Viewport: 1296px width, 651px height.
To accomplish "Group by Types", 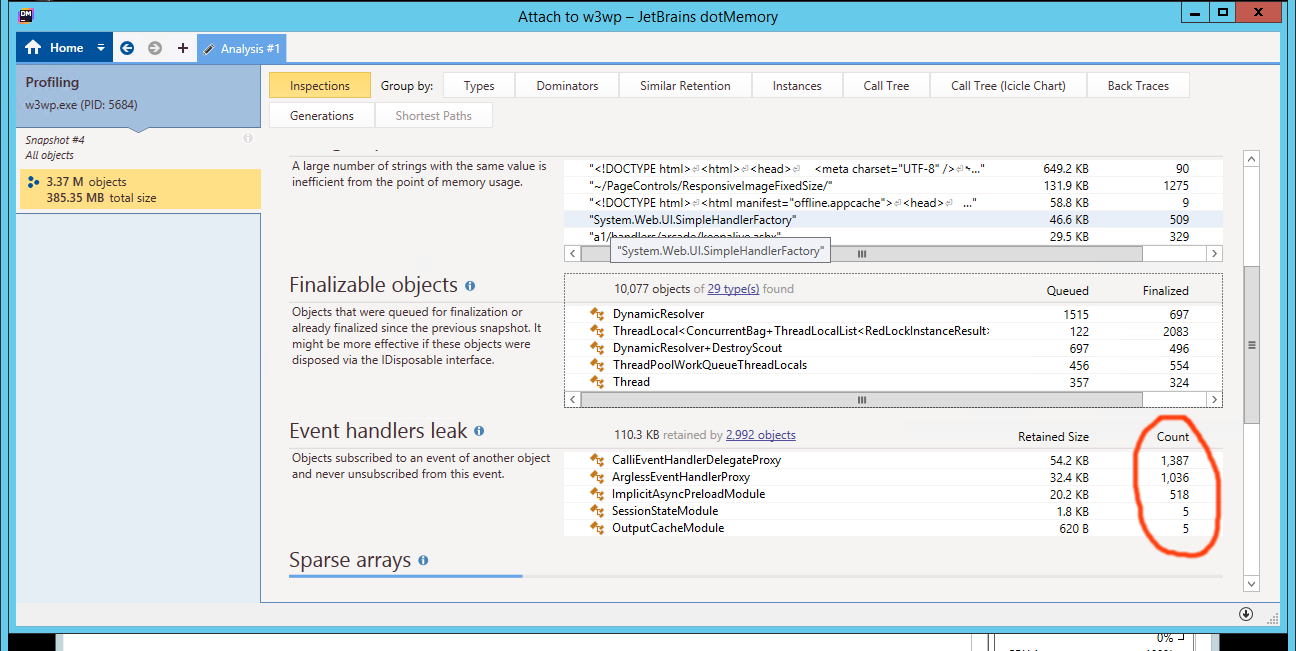I will (x=479, y=86).
